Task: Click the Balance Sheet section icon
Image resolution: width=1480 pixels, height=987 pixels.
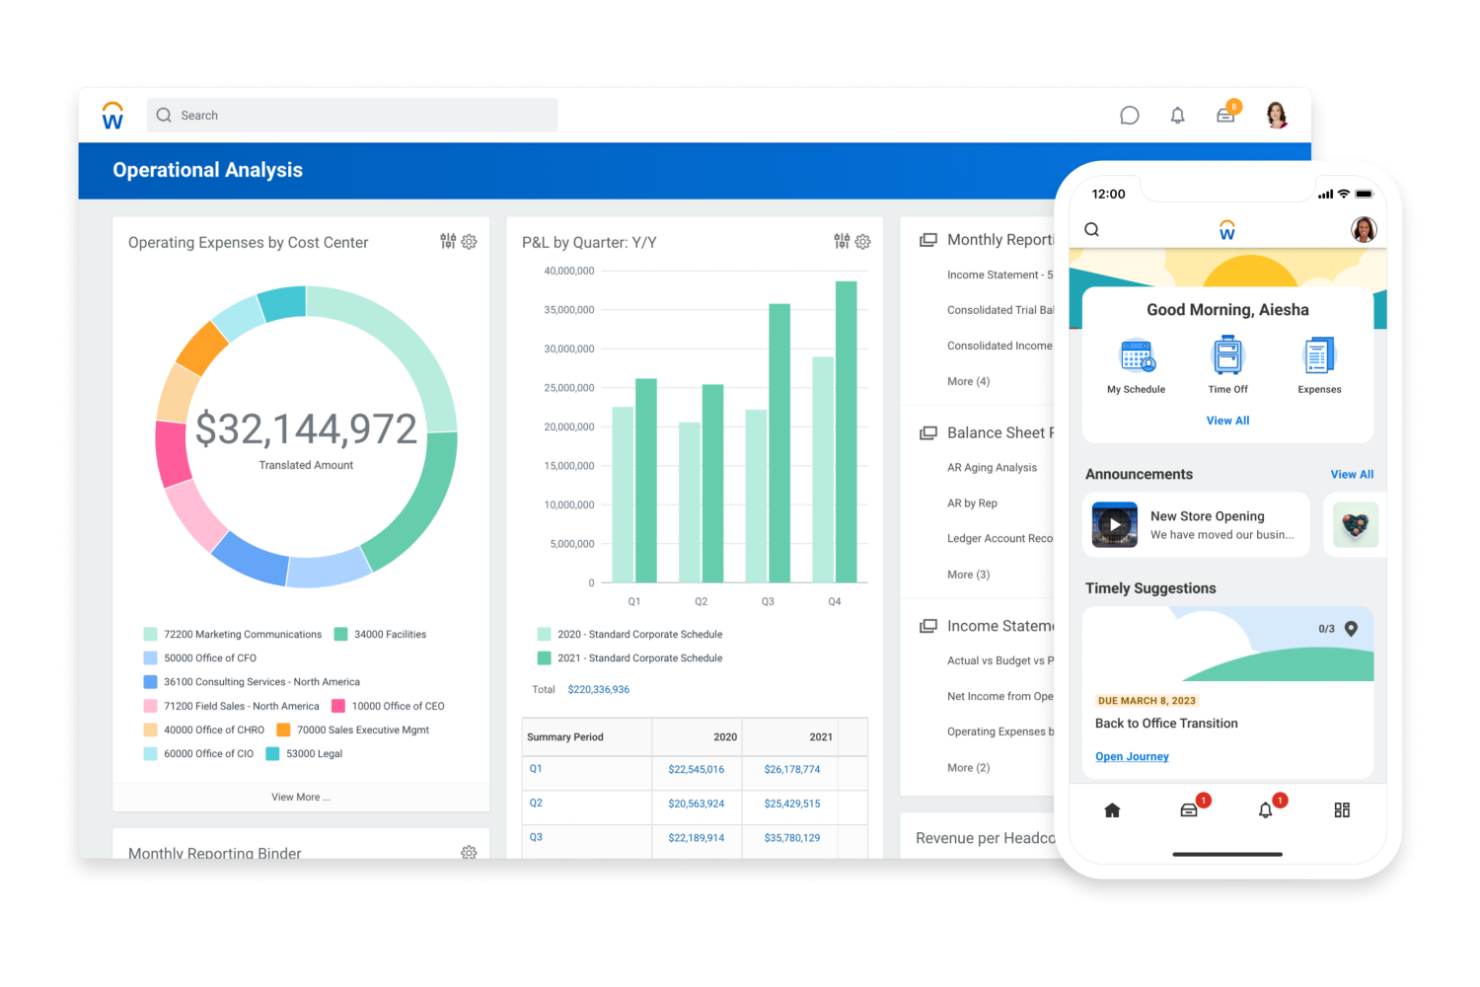Action: 928,433
